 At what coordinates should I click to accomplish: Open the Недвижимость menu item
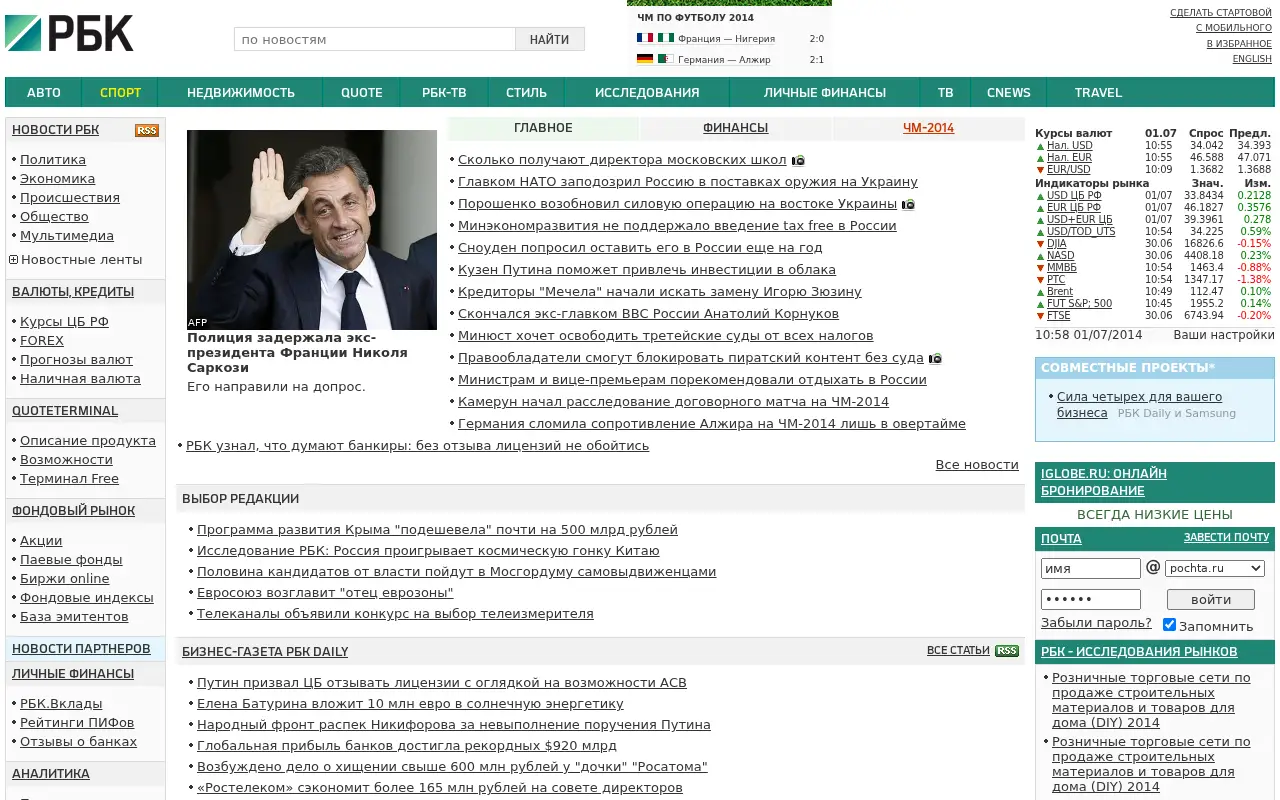241,92
